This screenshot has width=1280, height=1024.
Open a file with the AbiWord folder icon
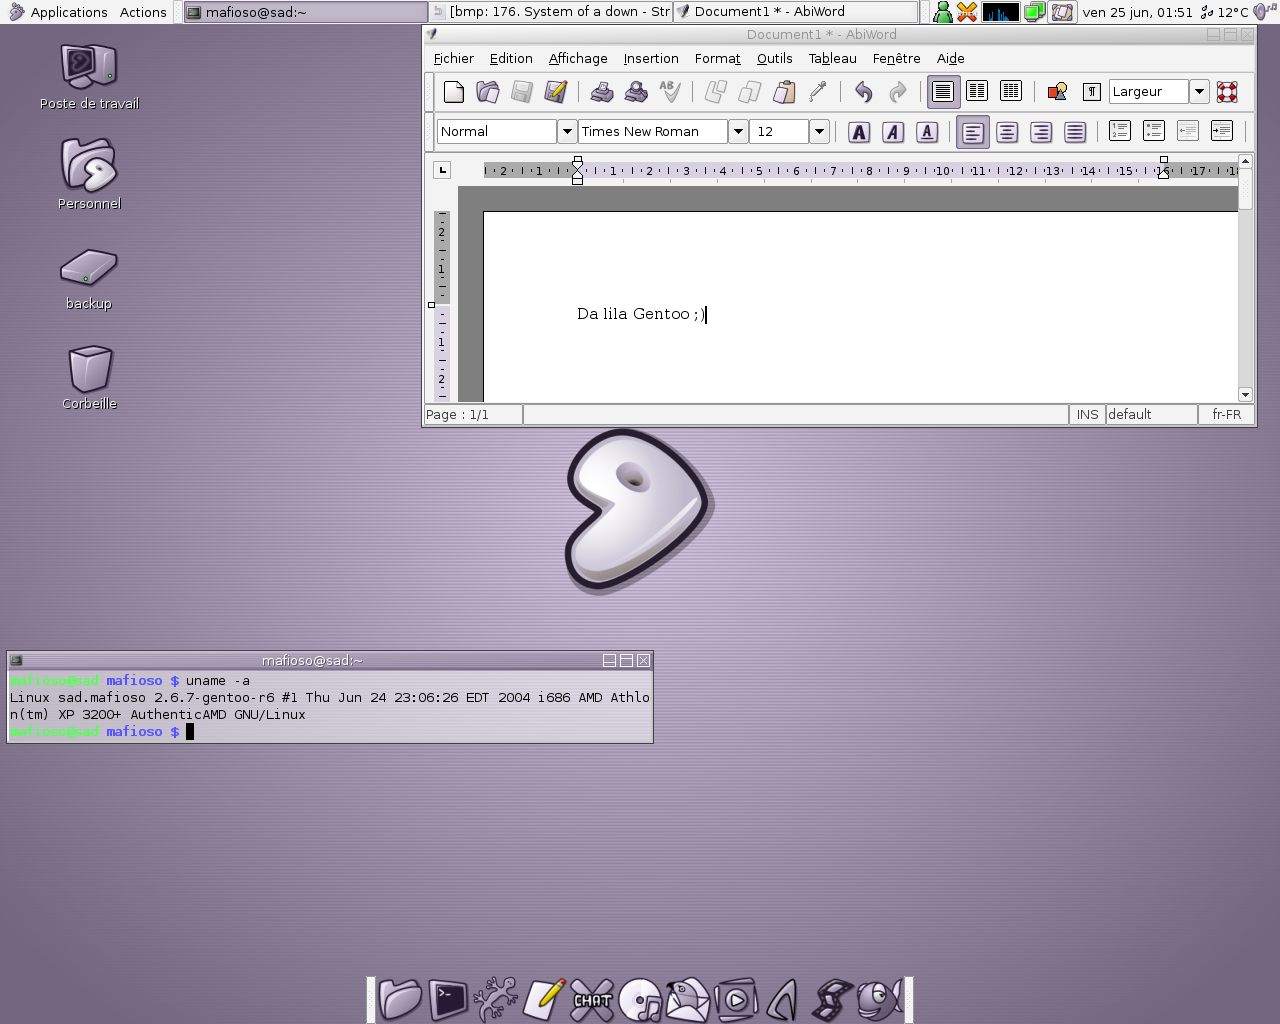pyautogui.click(x=488, y=92)
